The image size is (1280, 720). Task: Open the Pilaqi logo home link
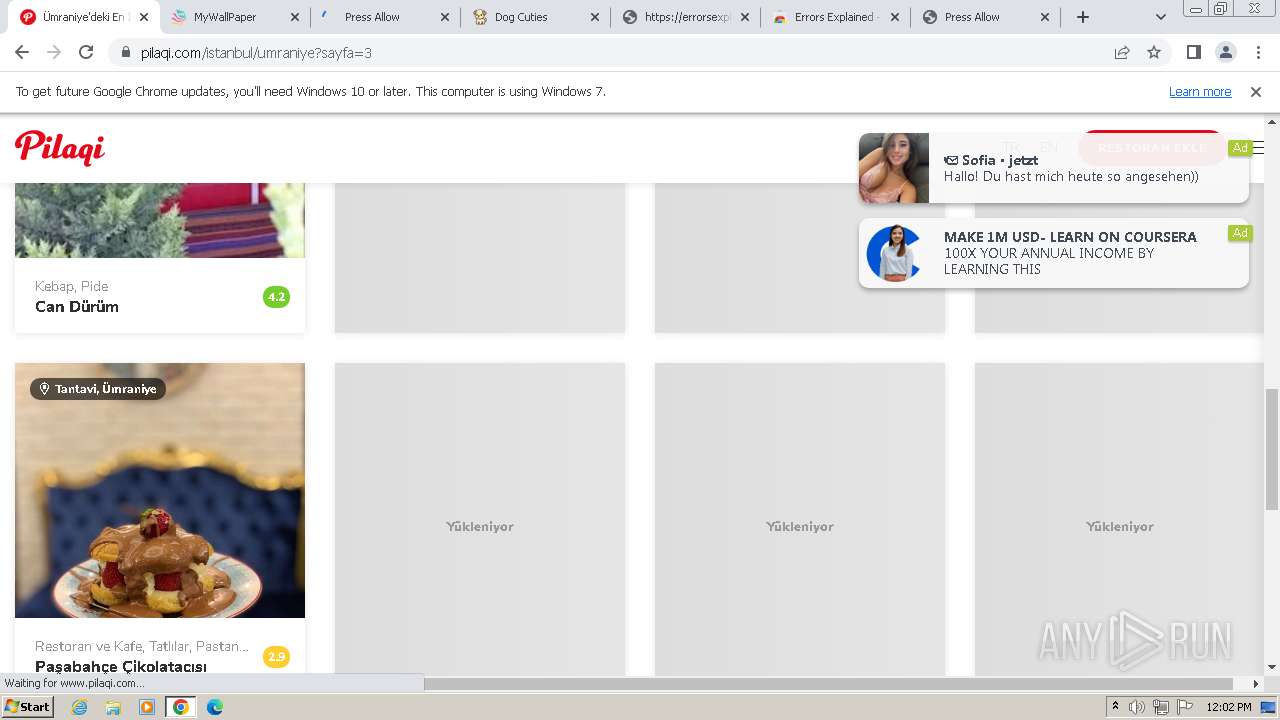tap(60, 148)
